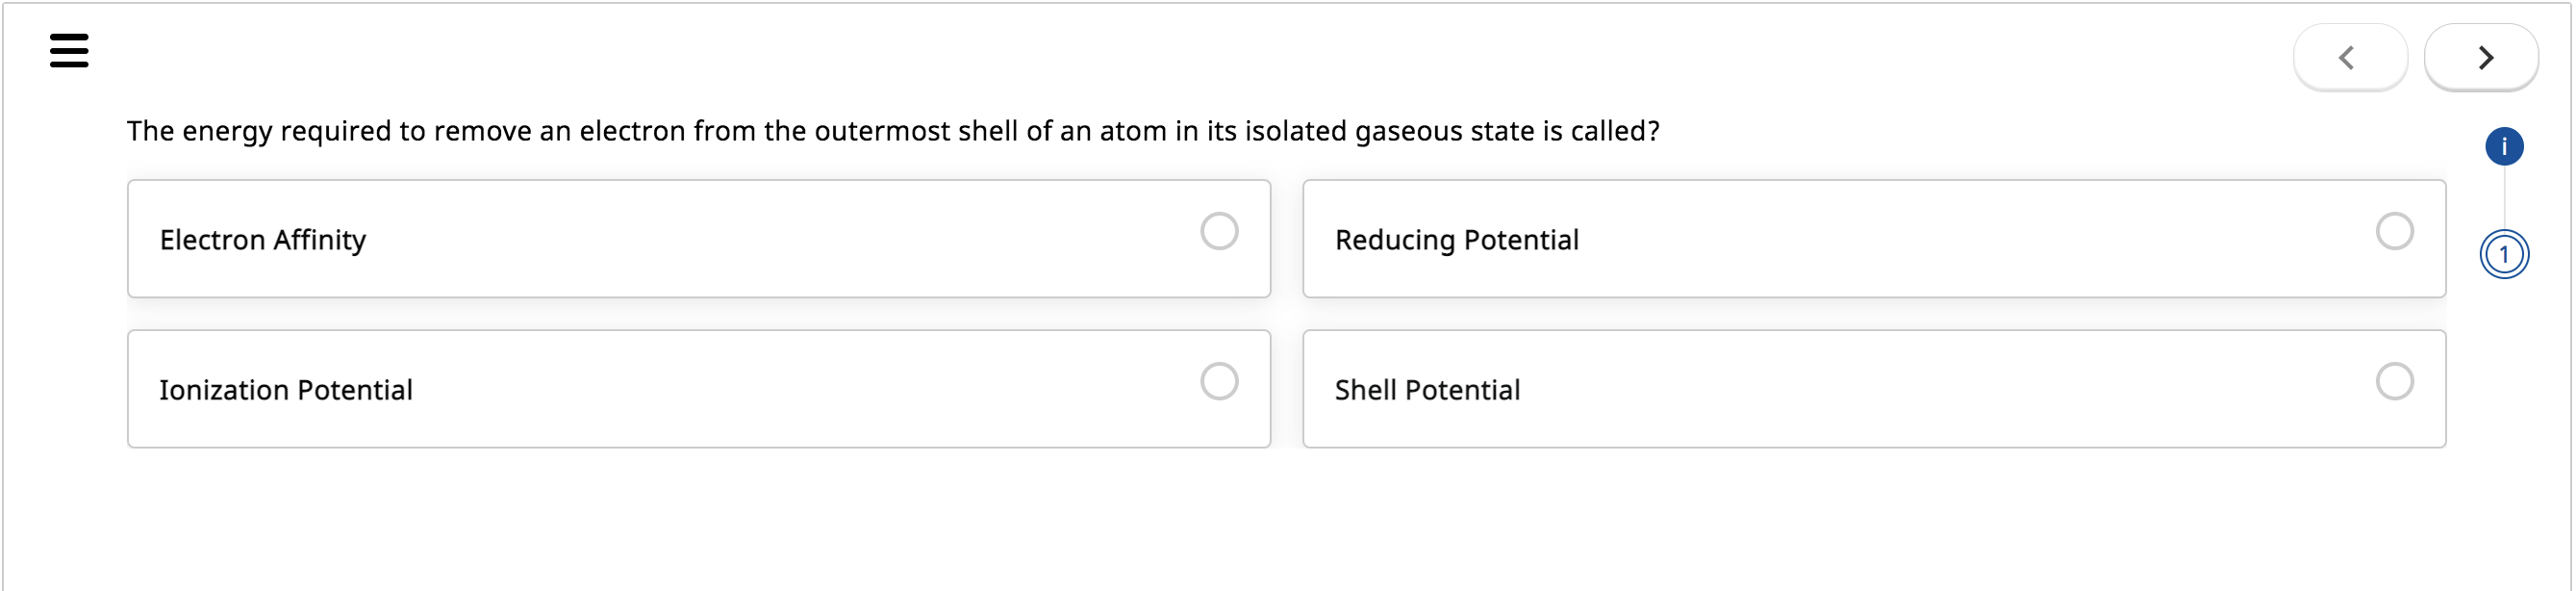Click the 'Ionization Potential' answer label
2576x591 pixels.
click(286, 390)
